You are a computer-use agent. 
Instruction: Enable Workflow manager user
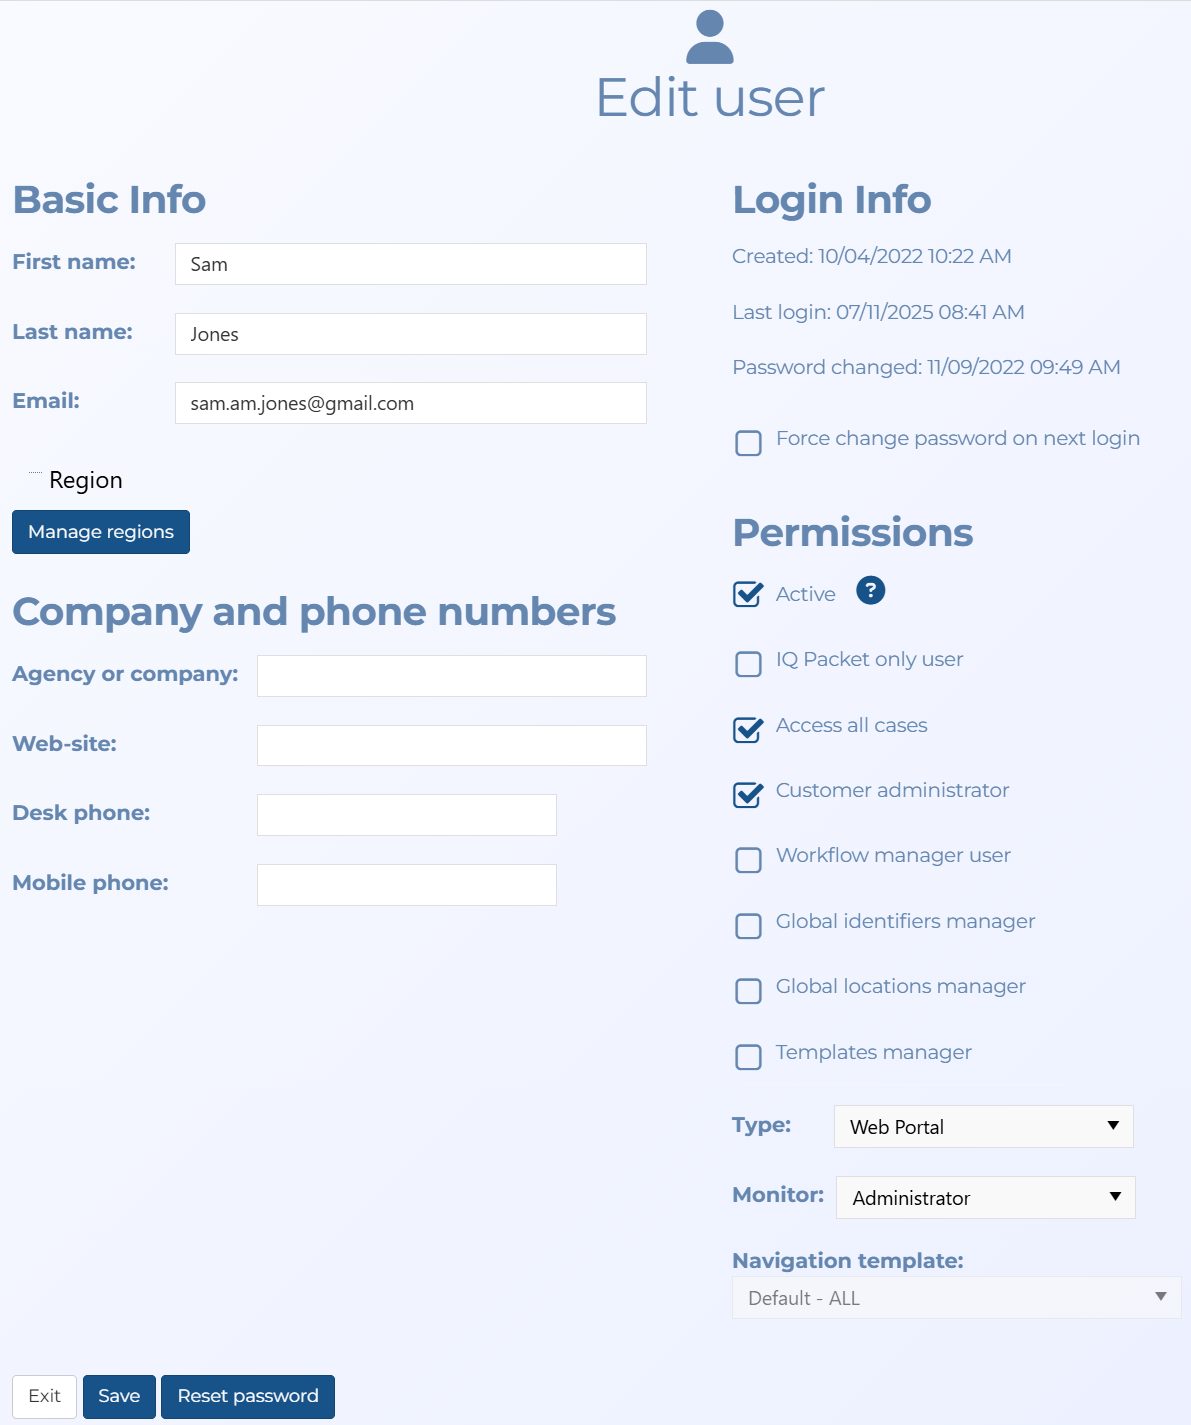pyautogui.click(x=748, y=860)
